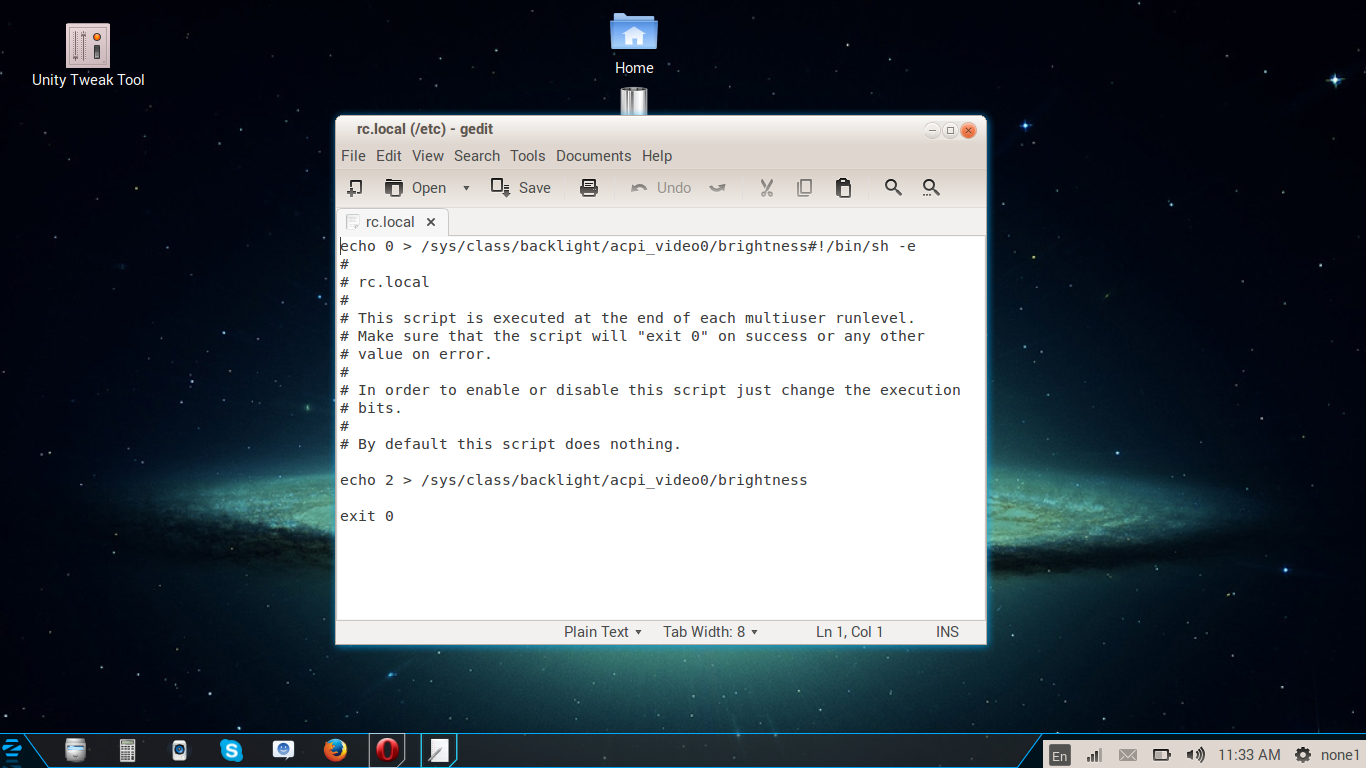Close the rc.local tab
The image size is (1366, 768).
coord(431,222)
